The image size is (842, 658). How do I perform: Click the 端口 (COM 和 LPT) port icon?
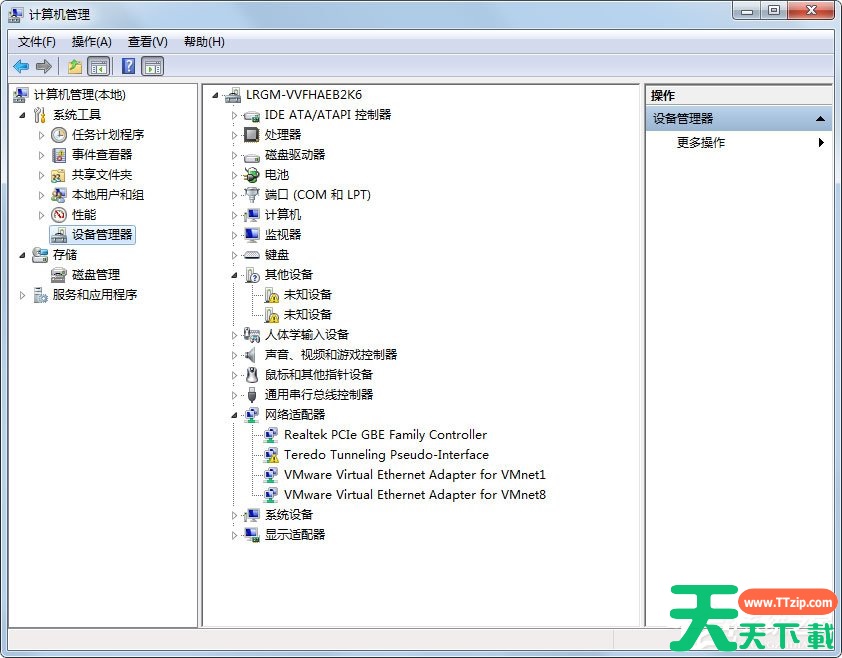(251, 195)
